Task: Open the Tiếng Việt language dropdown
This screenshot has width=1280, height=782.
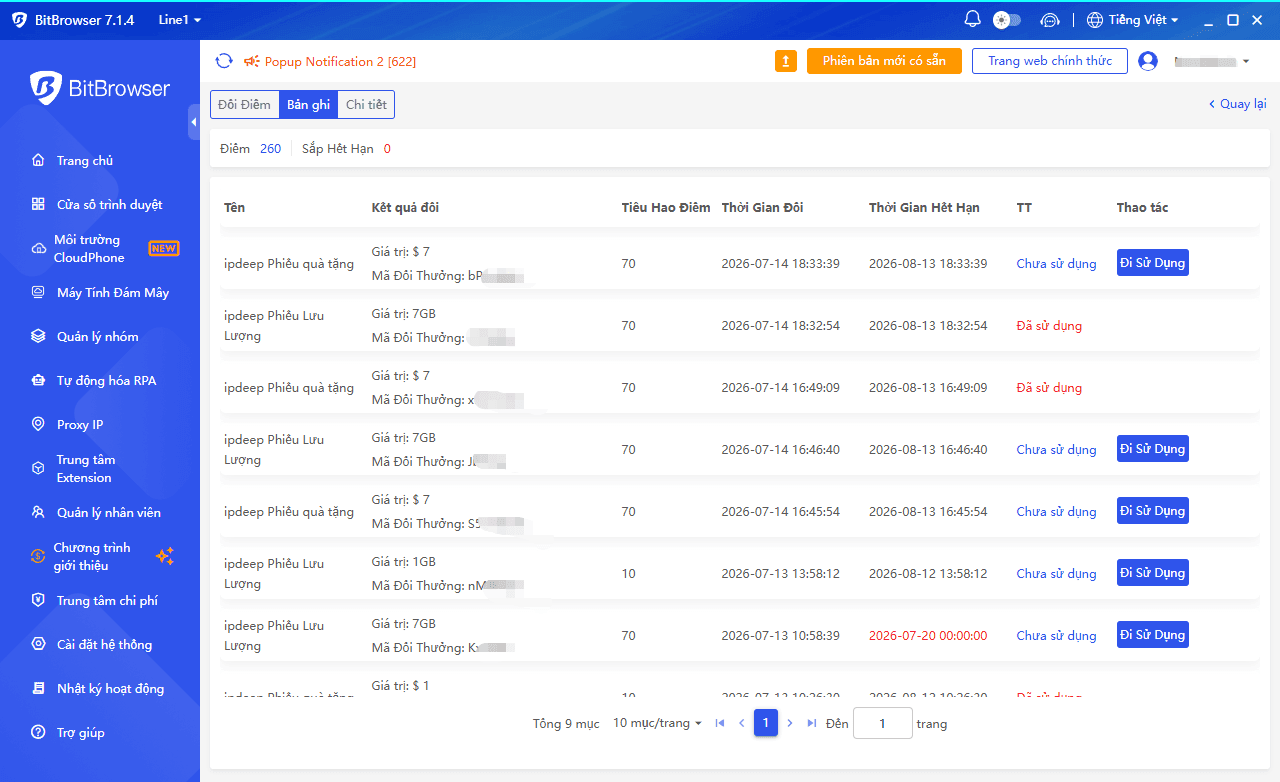Action: [x=1132, y=20]
